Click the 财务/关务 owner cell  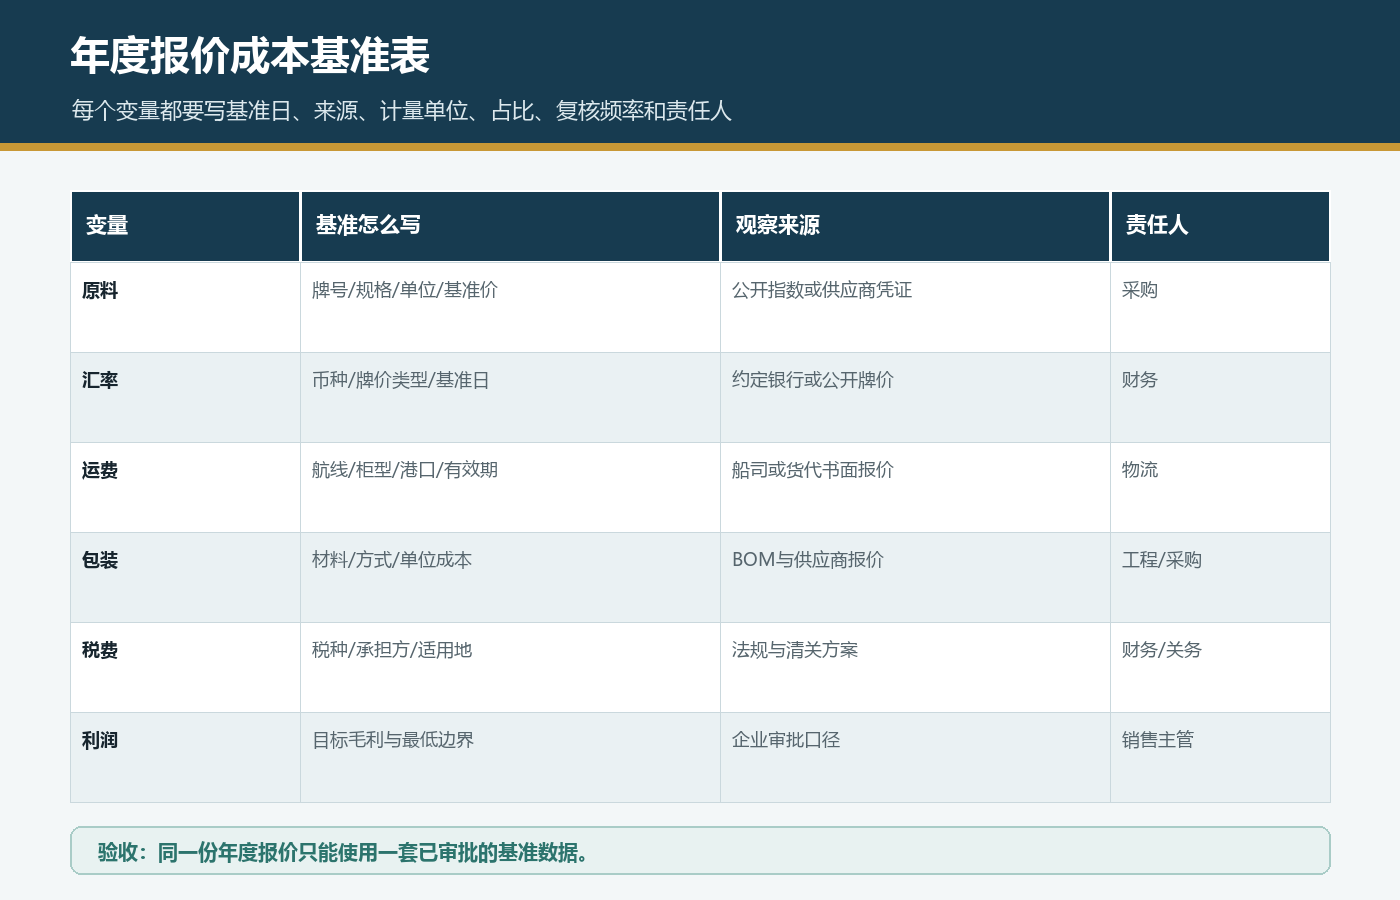click(x=1220, y=667)
